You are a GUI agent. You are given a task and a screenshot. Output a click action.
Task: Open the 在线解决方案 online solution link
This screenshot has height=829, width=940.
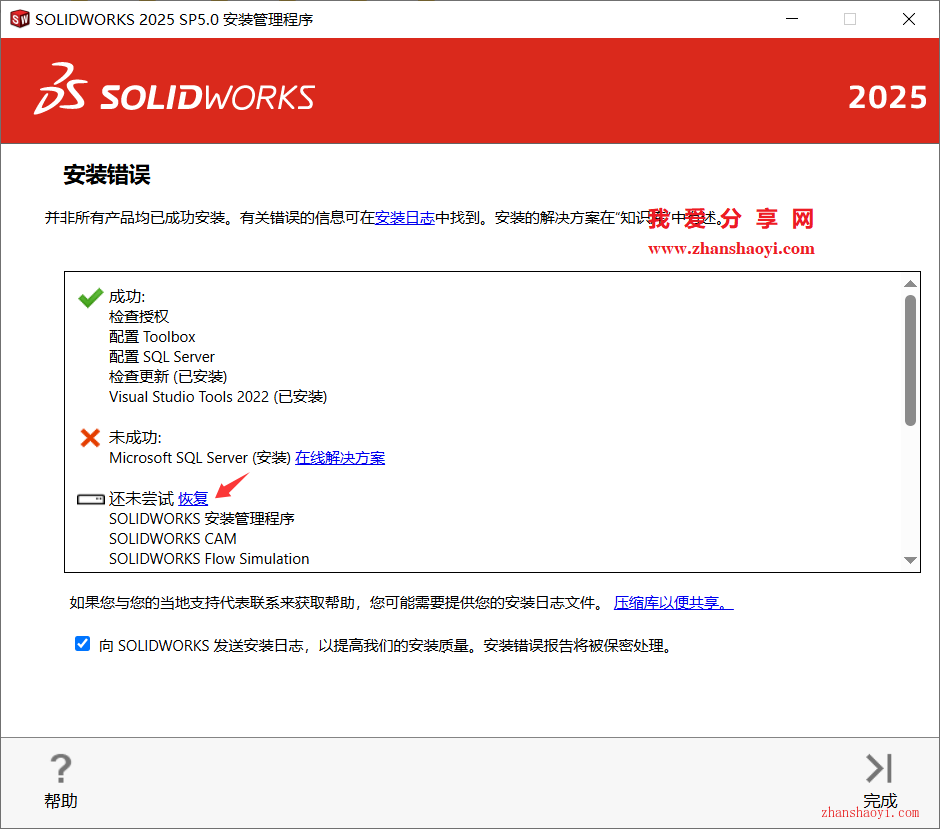(x=340, y=458)
